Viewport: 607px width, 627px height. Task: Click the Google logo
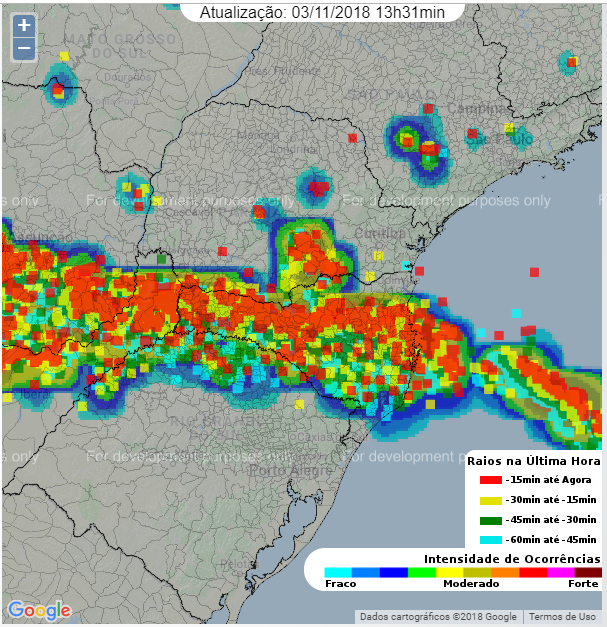click(39, 609)
